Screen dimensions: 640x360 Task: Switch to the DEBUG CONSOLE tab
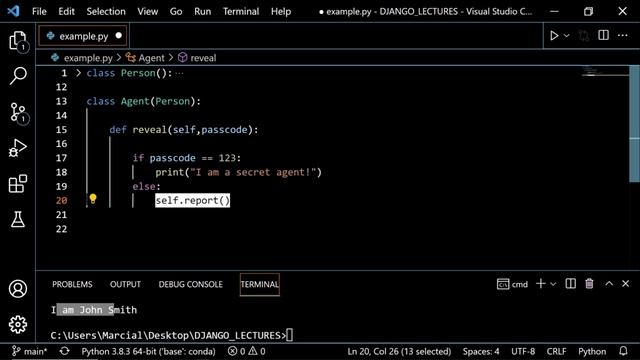point(191,284)
